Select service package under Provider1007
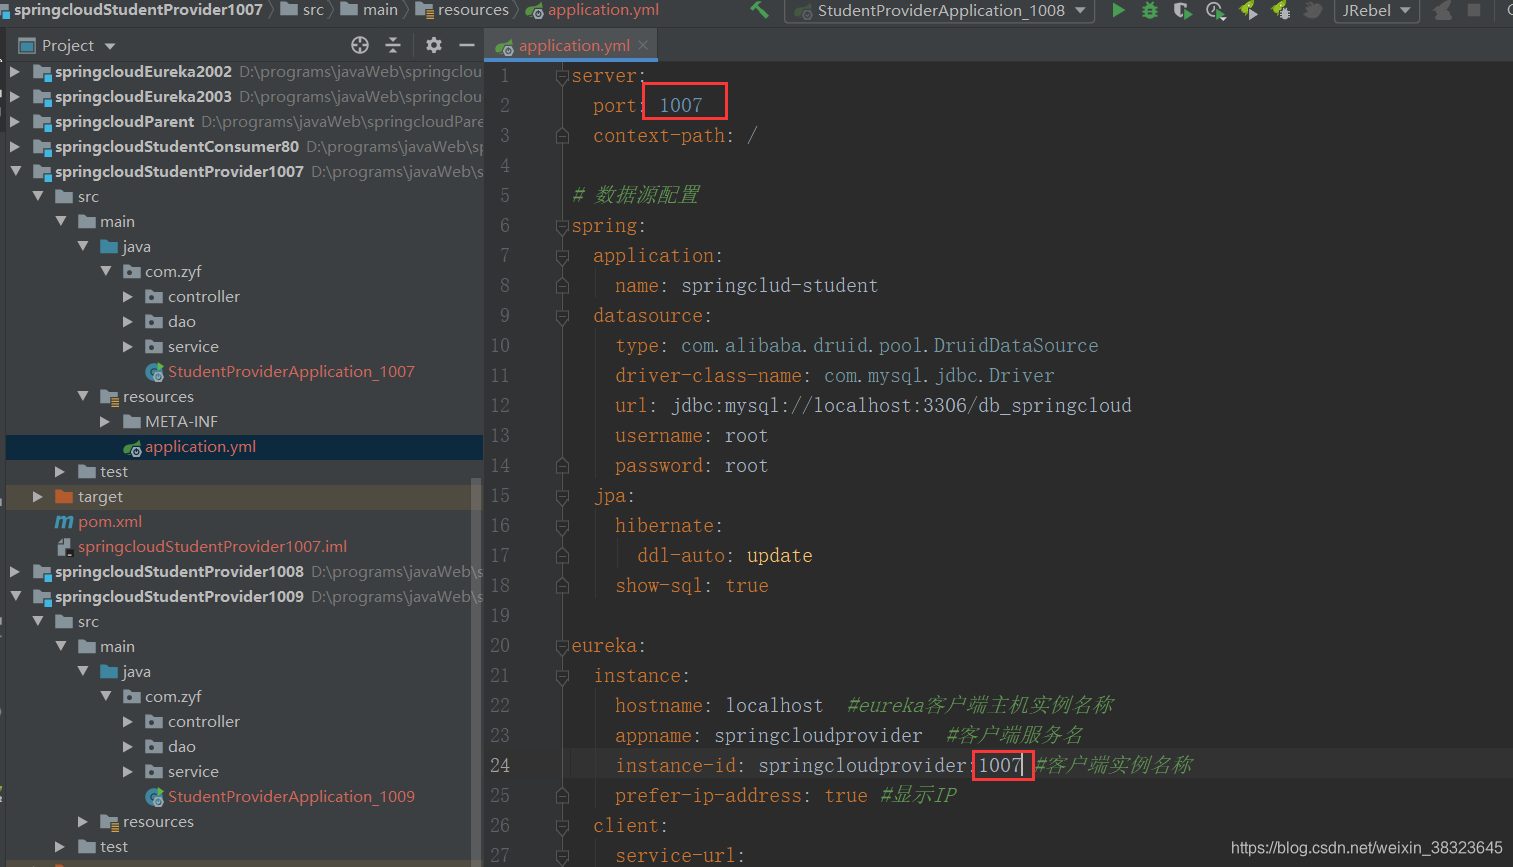Viewport: 1513px width, 867px height. pos(193,346)
